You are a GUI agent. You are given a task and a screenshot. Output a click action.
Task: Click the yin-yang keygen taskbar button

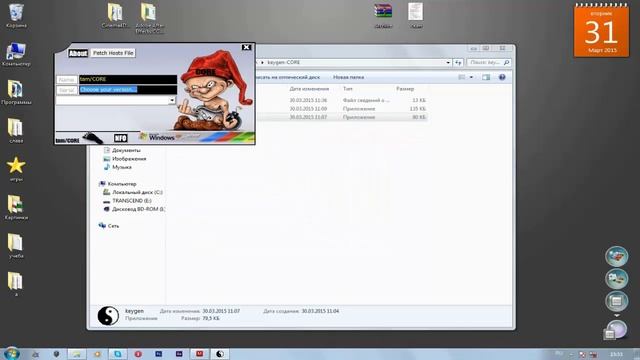coord(220,354)
